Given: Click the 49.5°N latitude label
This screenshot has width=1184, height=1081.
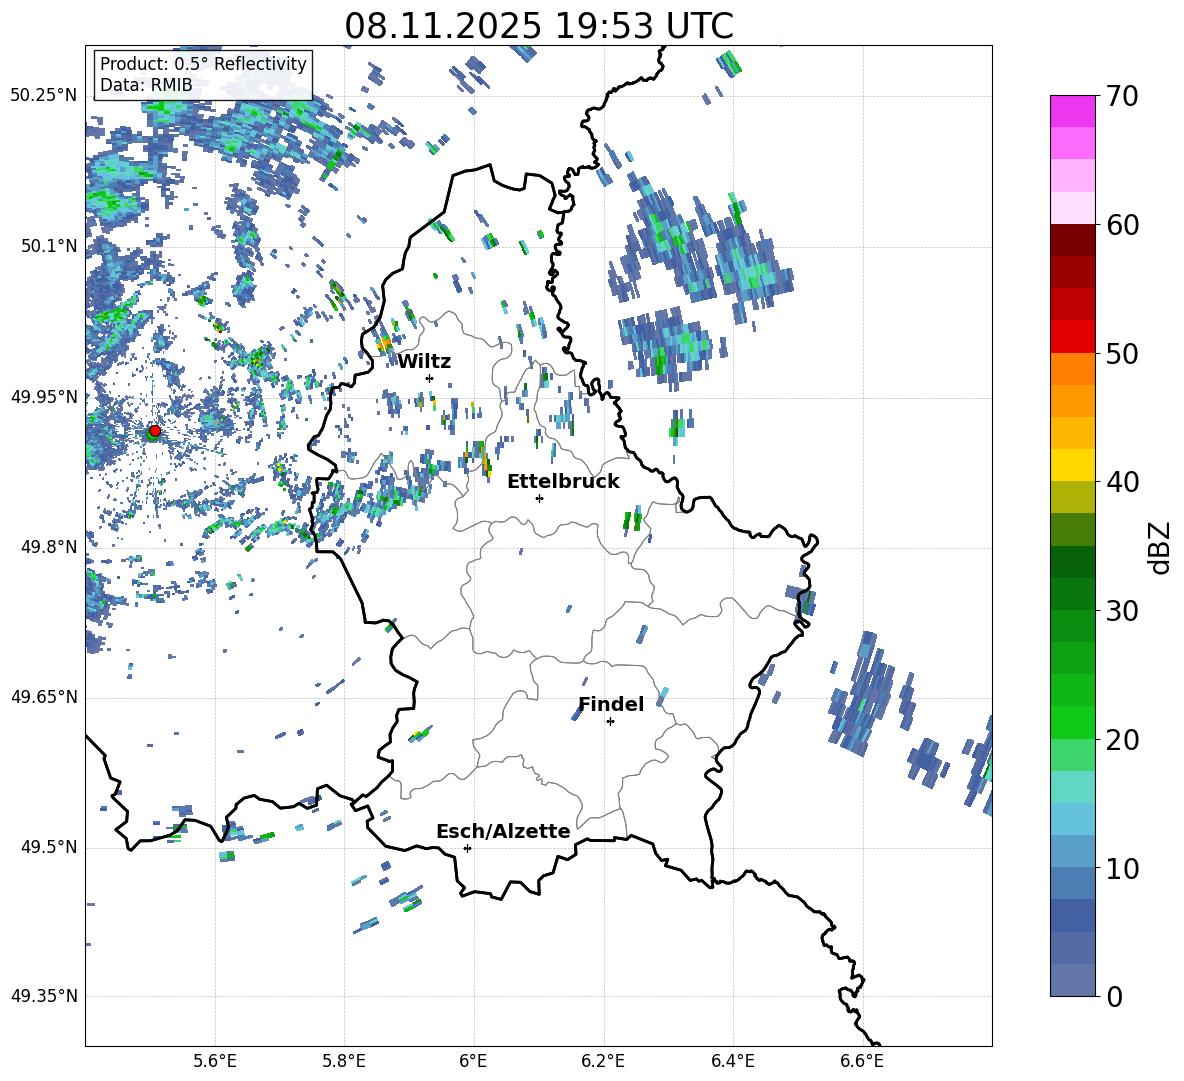Looking at the screenshot, I should pyautogui.click(x=50, y=847).
